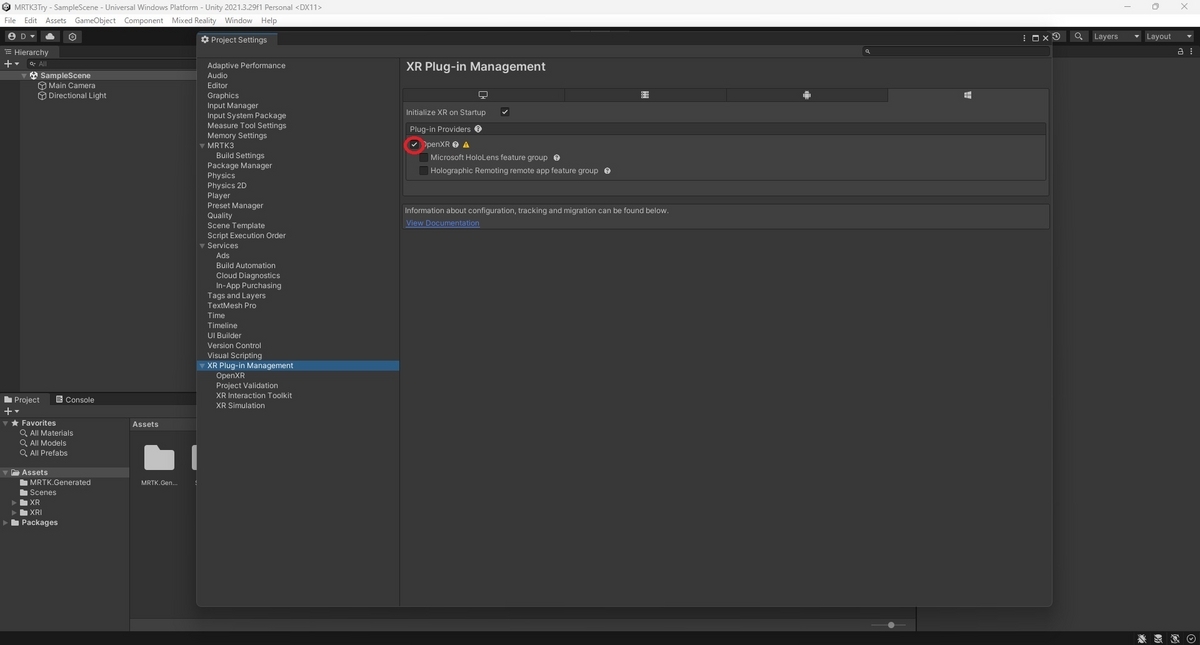Open the View Documentation link
Image resolution: width=1200 pixels, height=645 pixels.
[x=442, y=223]
